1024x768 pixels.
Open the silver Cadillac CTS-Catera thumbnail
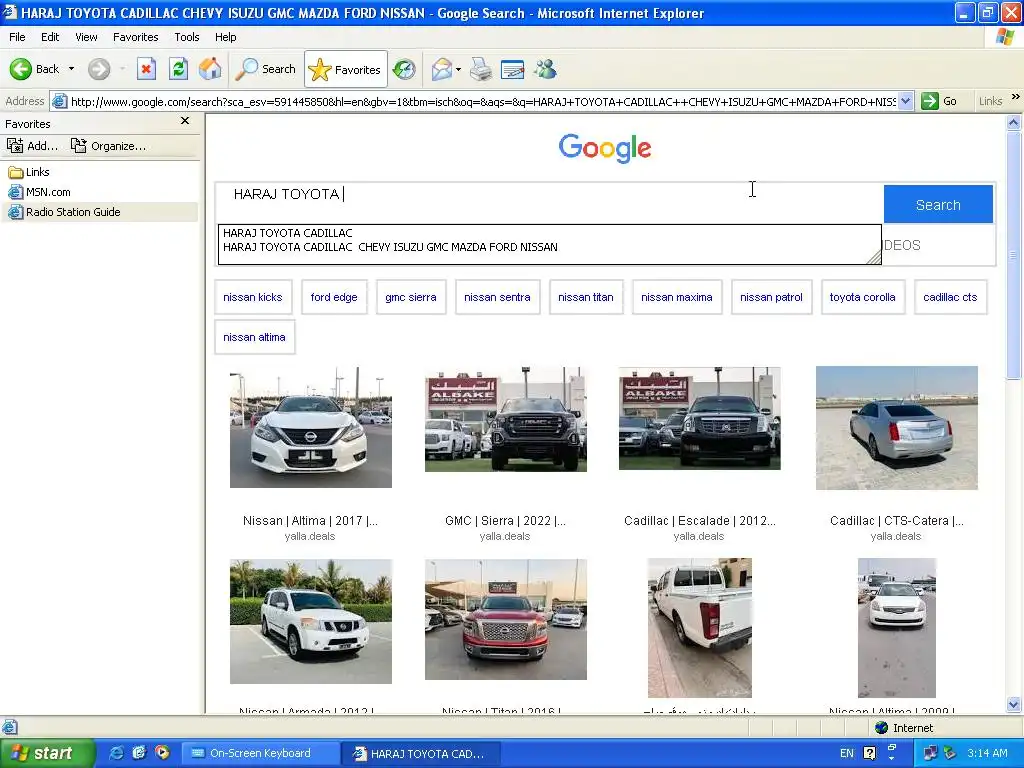coord(897,428)
